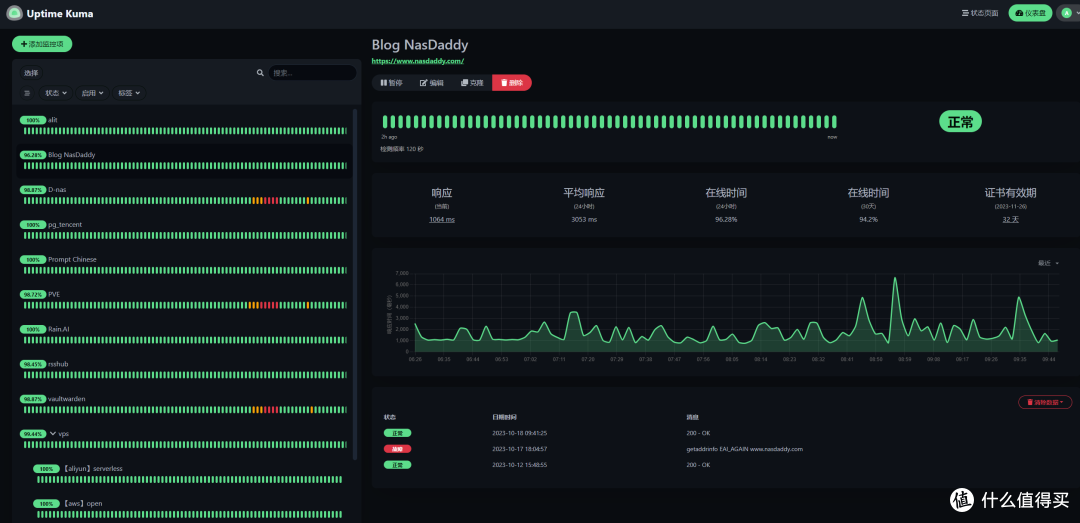This screenshot has width=1080, height=523.
Task: Click the 选择 selection mode button
Action: click(x=32, y=73)
